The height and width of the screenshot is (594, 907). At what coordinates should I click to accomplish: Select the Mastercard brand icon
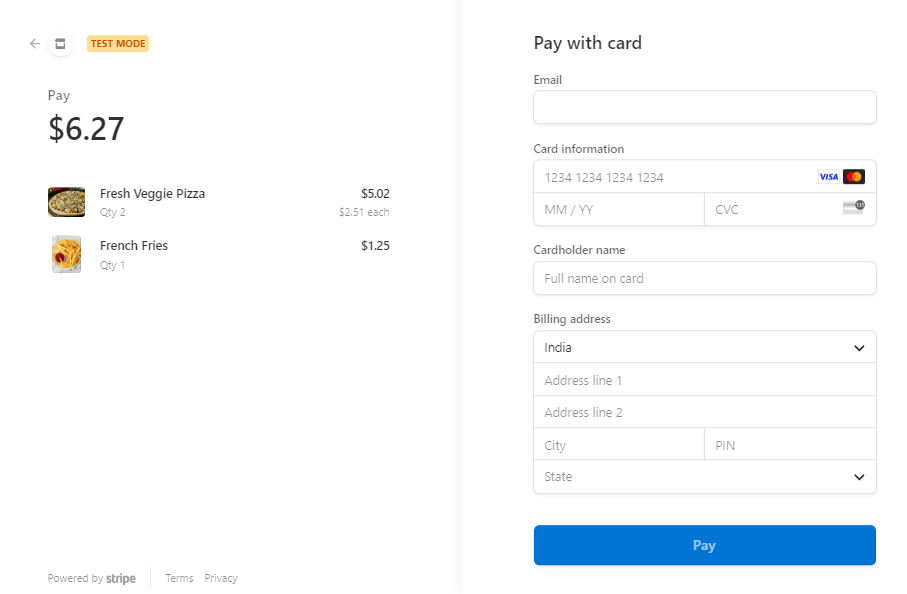855,176
